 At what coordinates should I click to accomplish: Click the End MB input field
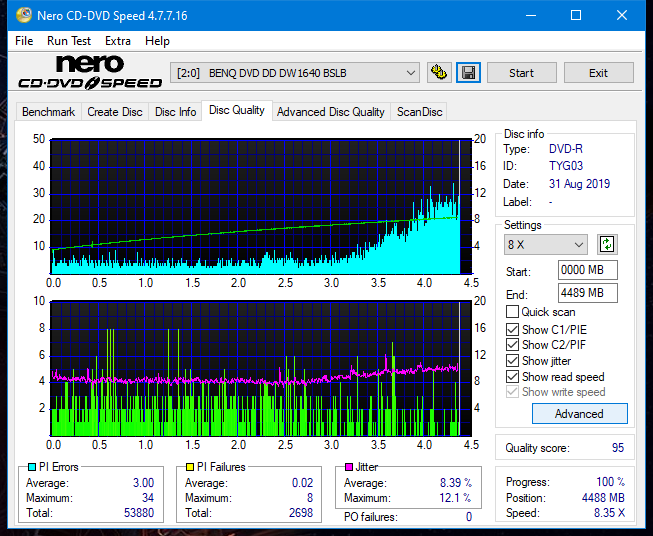click(588, 293)
